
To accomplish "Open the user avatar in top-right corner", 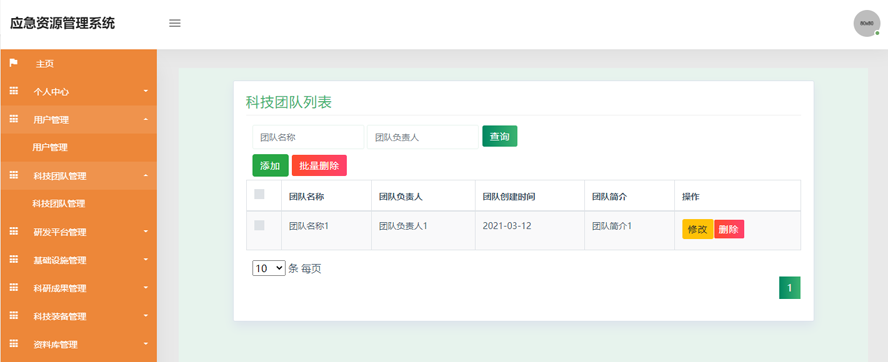I will (x=866, y=24).
